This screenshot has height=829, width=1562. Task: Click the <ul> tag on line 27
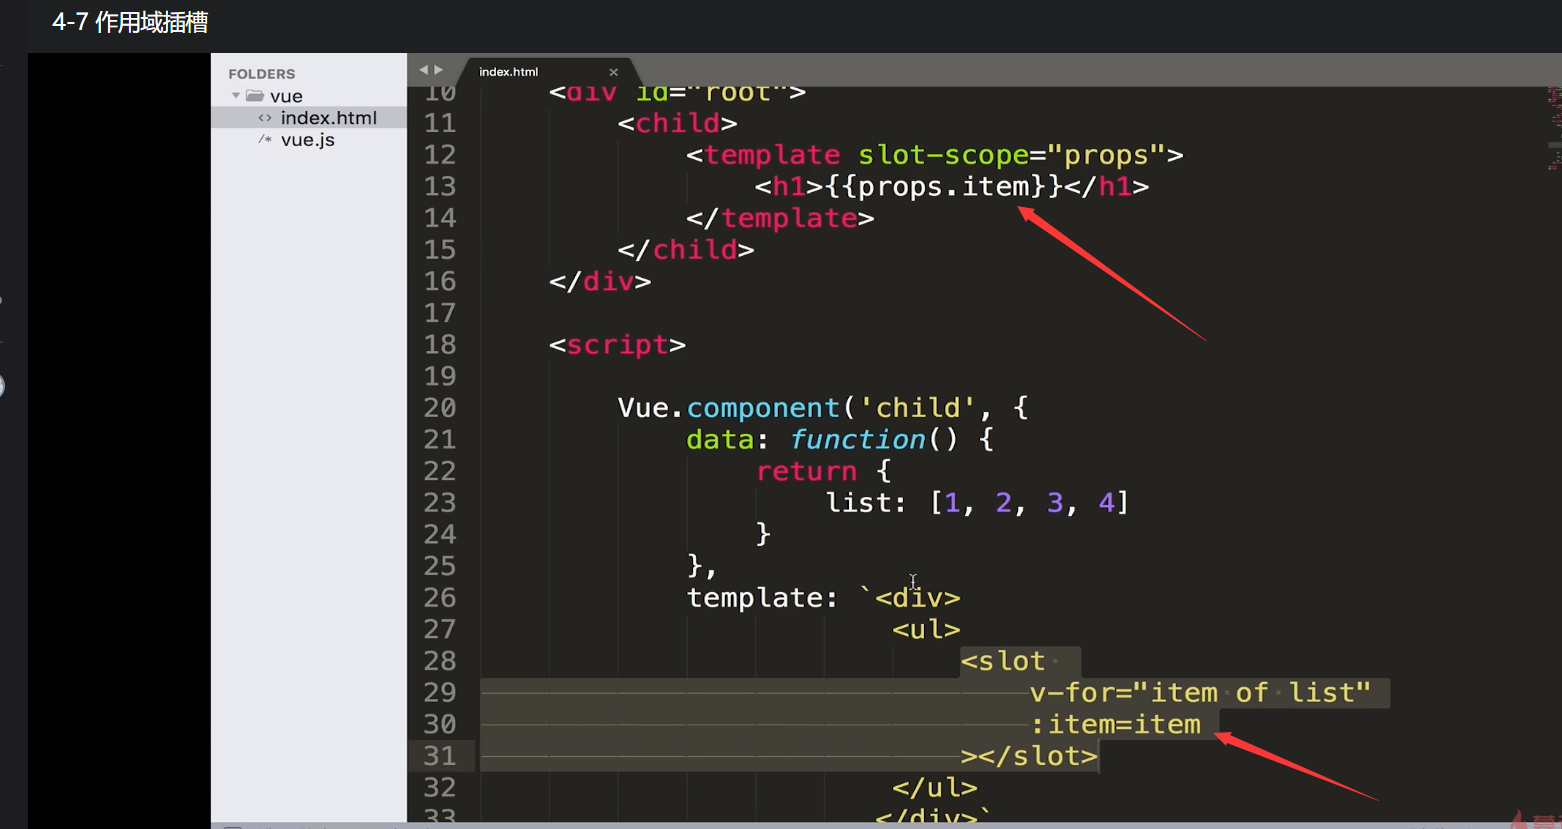pyautogui.click(x=926, y=630)
